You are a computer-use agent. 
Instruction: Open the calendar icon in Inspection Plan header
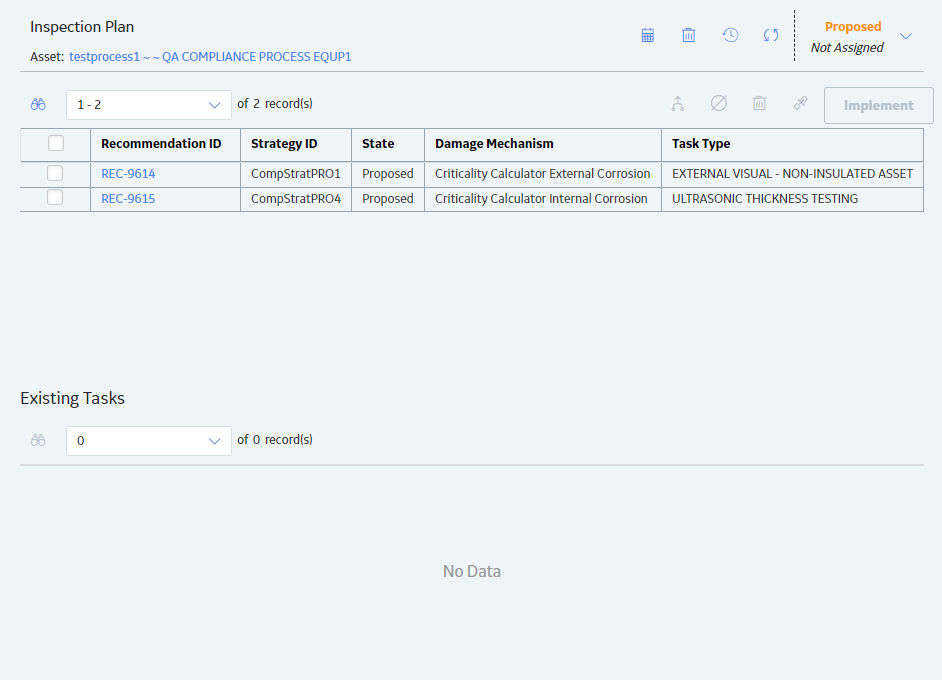(x=648, y=35)
